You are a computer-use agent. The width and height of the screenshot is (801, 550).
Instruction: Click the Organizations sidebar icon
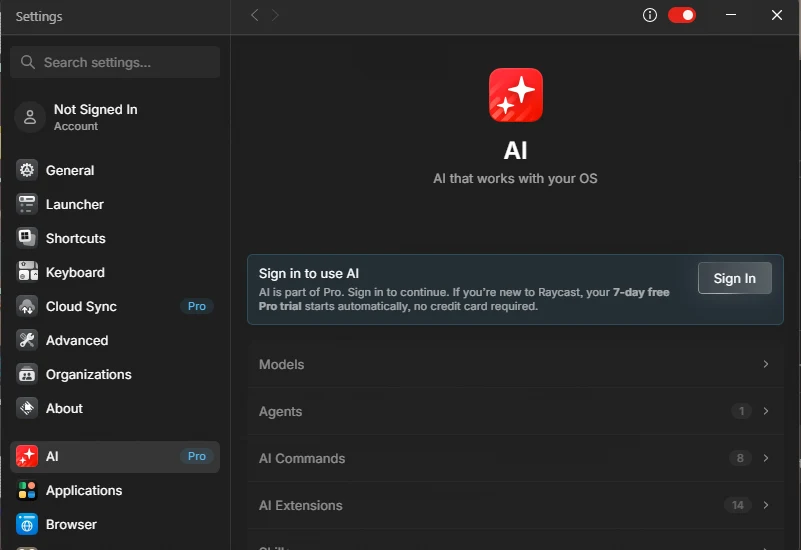pyautogui.click(x=27, y=374)
